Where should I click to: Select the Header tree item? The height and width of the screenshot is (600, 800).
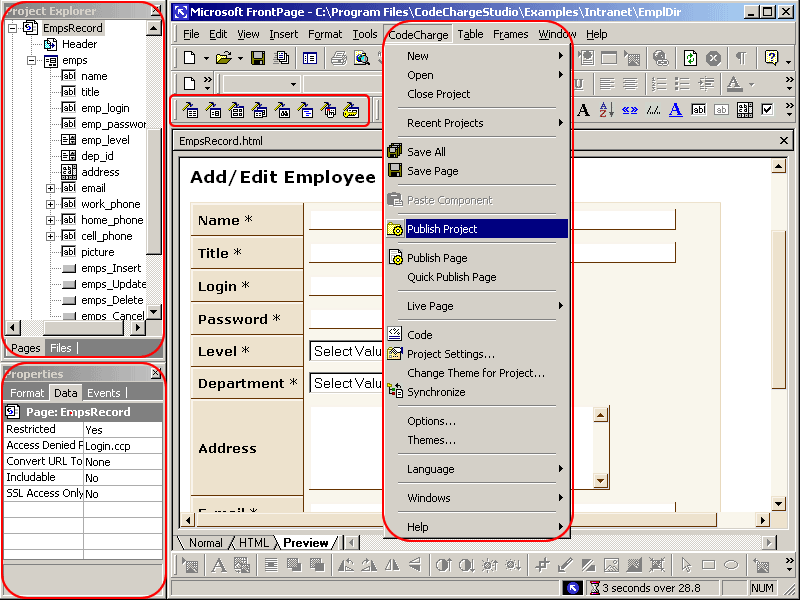tap(79, 44)
